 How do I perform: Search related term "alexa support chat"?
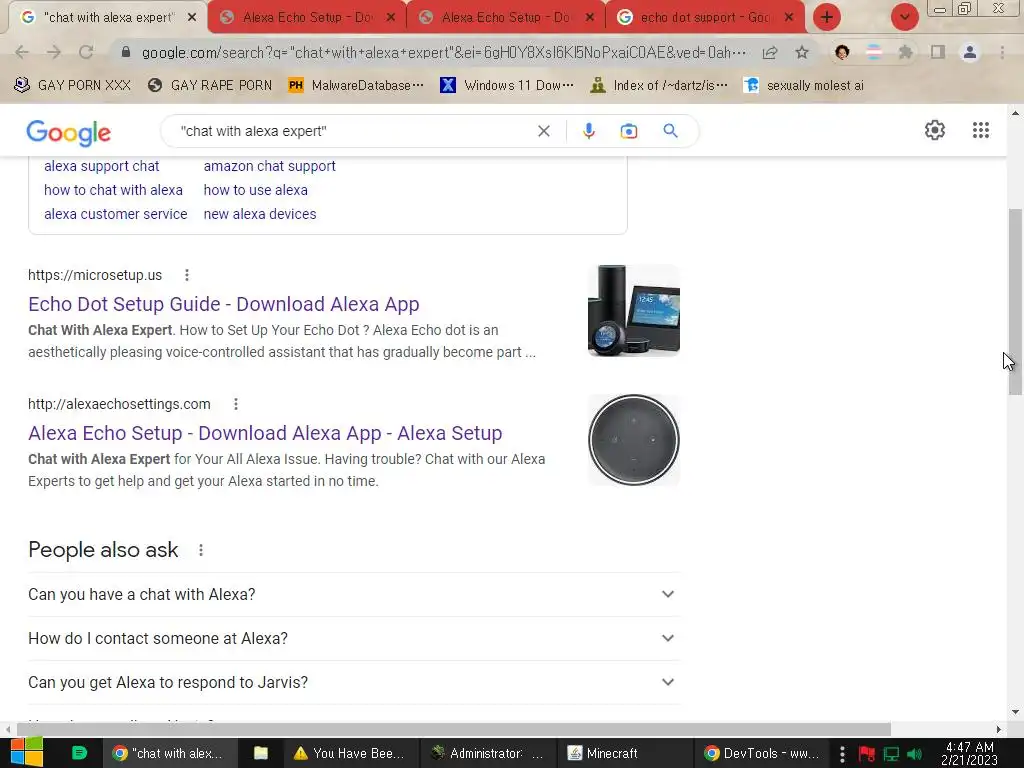coord(101,167)
